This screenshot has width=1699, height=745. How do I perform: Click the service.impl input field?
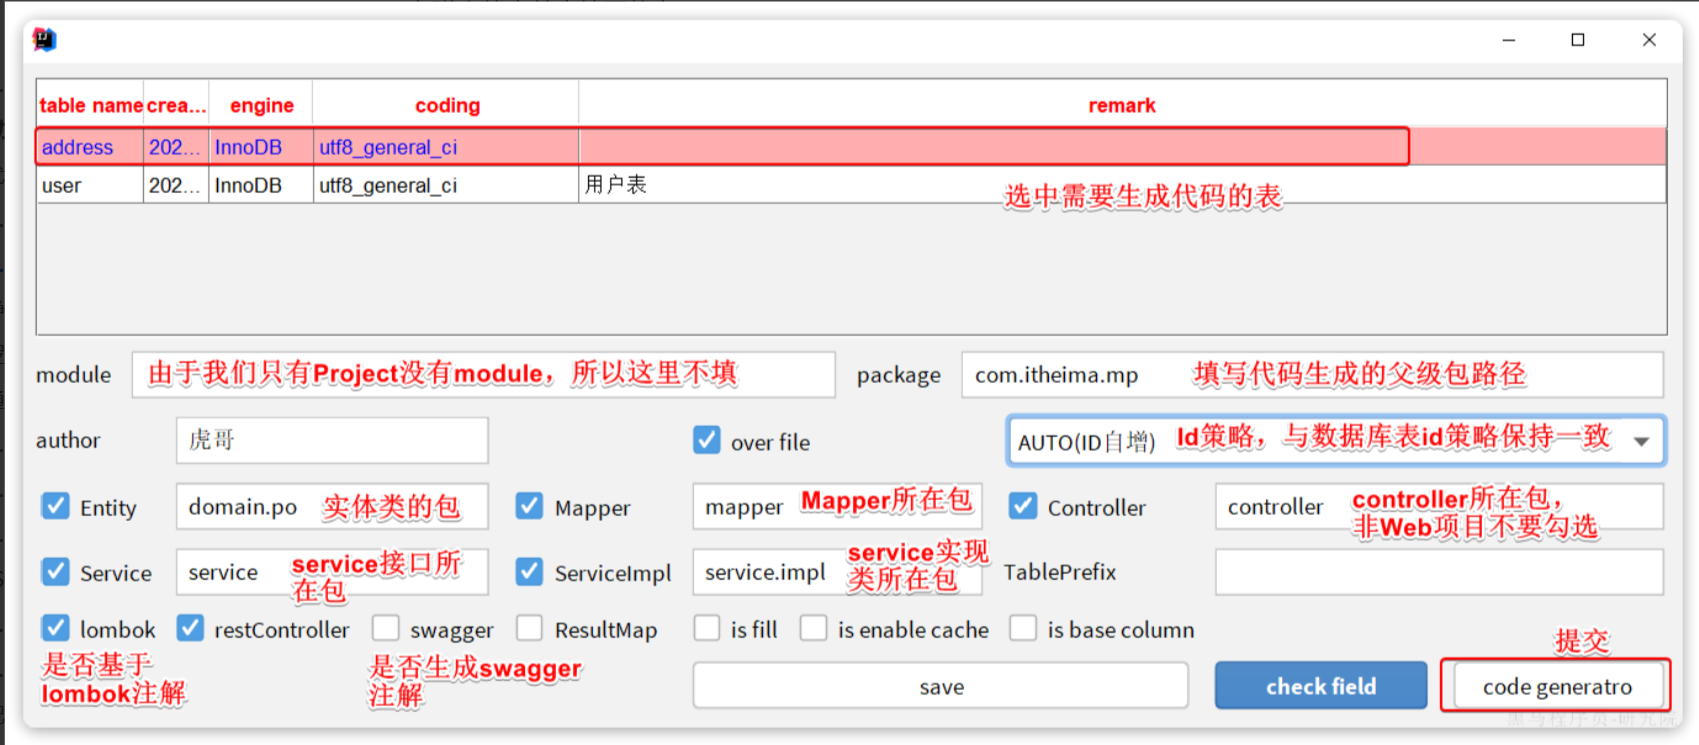(x=837, y=571)
